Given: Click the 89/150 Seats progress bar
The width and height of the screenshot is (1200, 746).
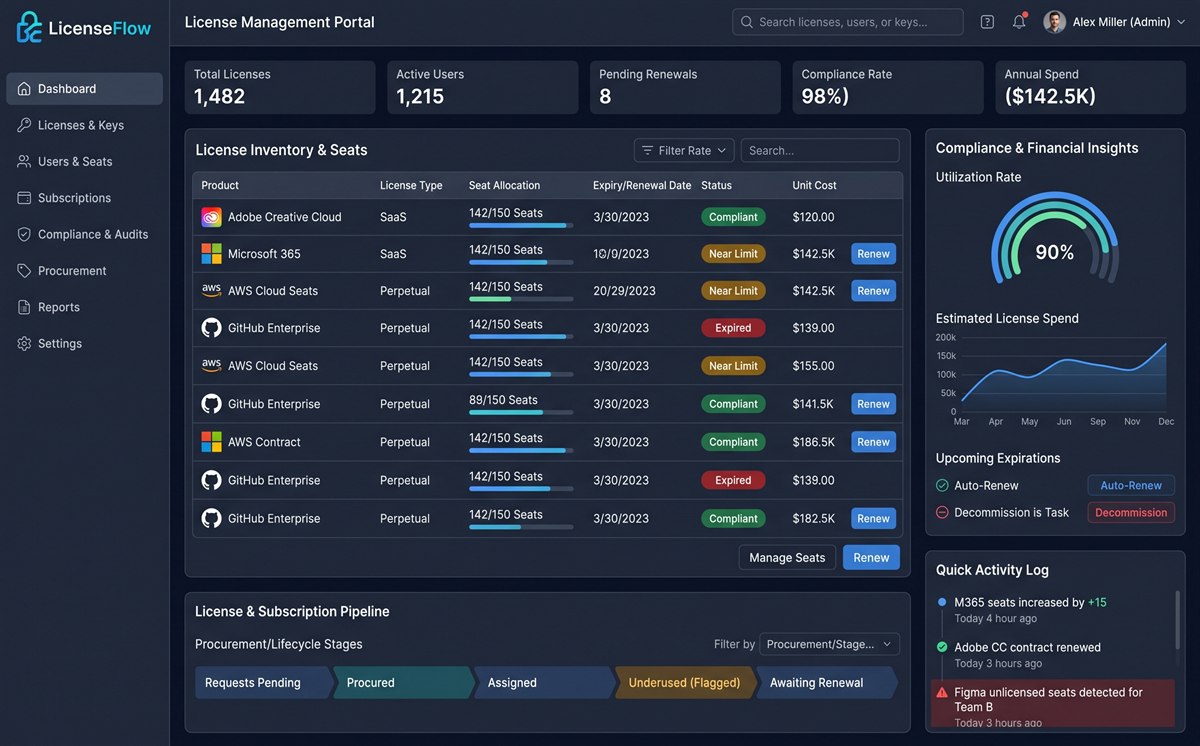Looking at the screenshot, I should (x=521, y=412).
